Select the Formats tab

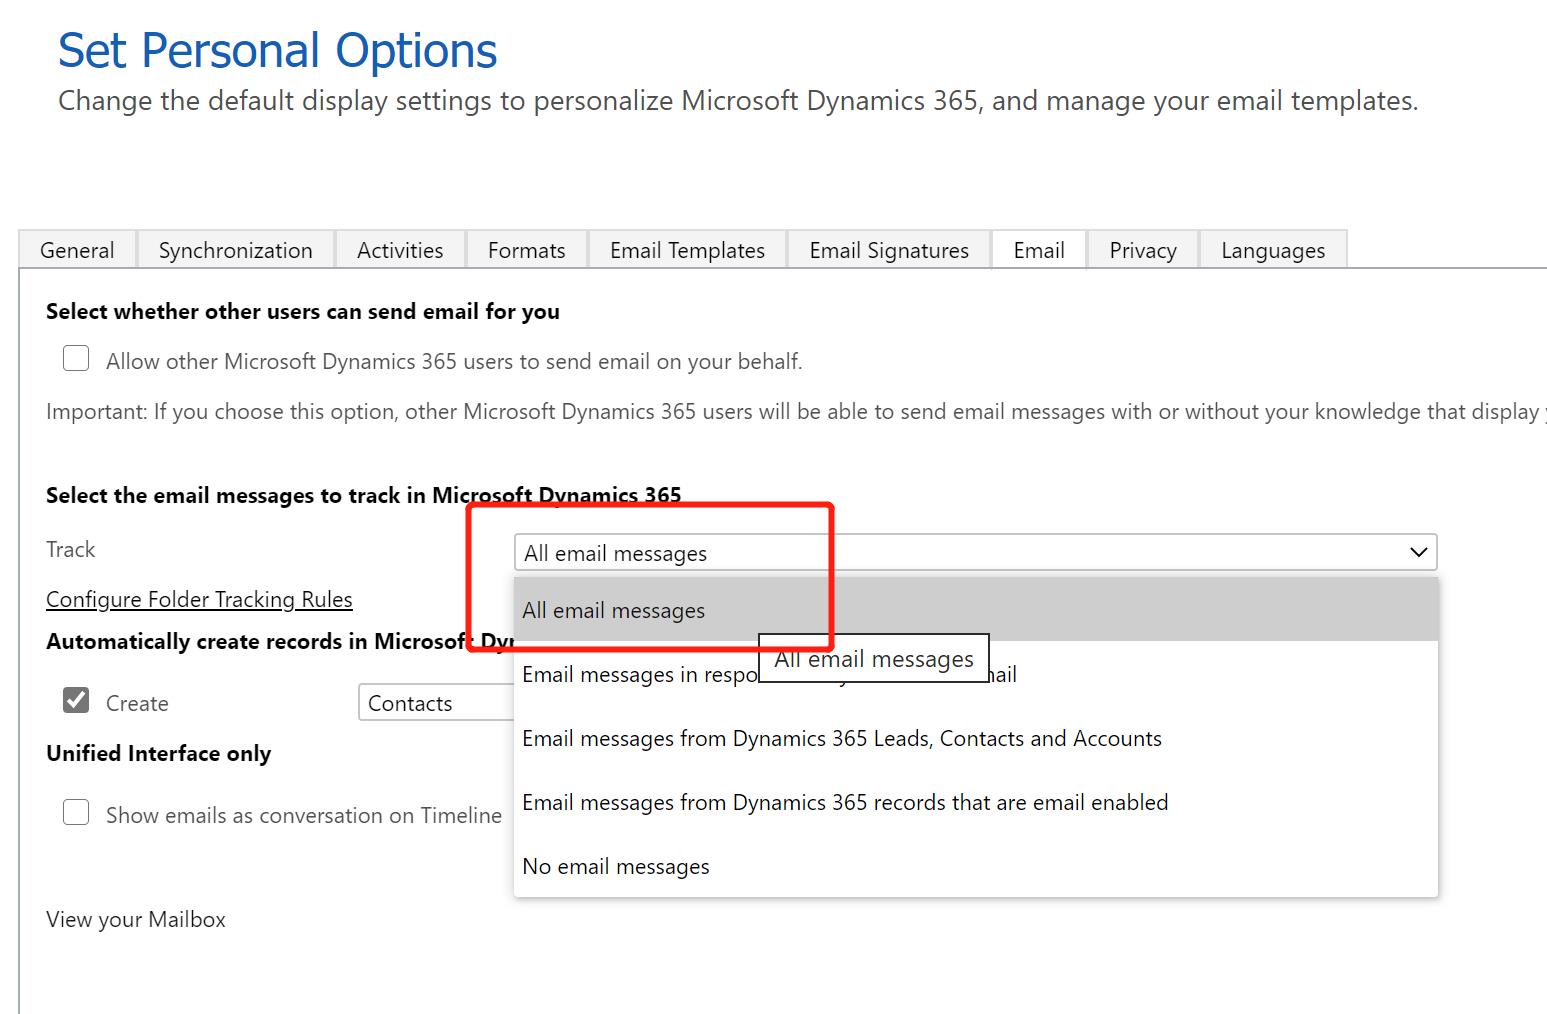[527, 250]
